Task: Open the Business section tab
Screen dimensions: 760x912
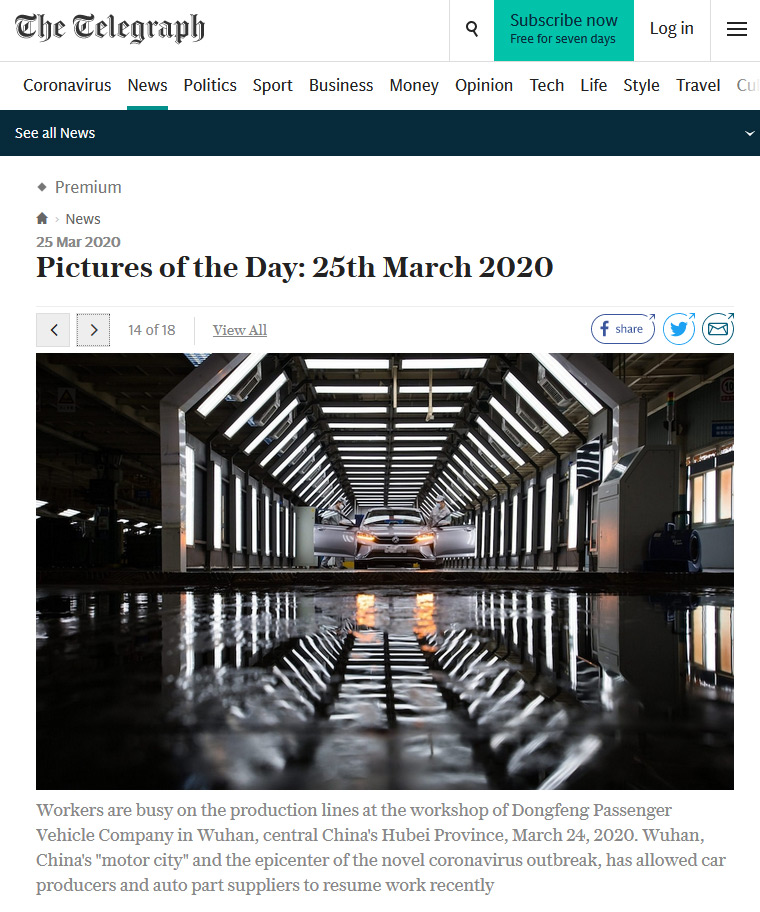Action: pos(341,86)
